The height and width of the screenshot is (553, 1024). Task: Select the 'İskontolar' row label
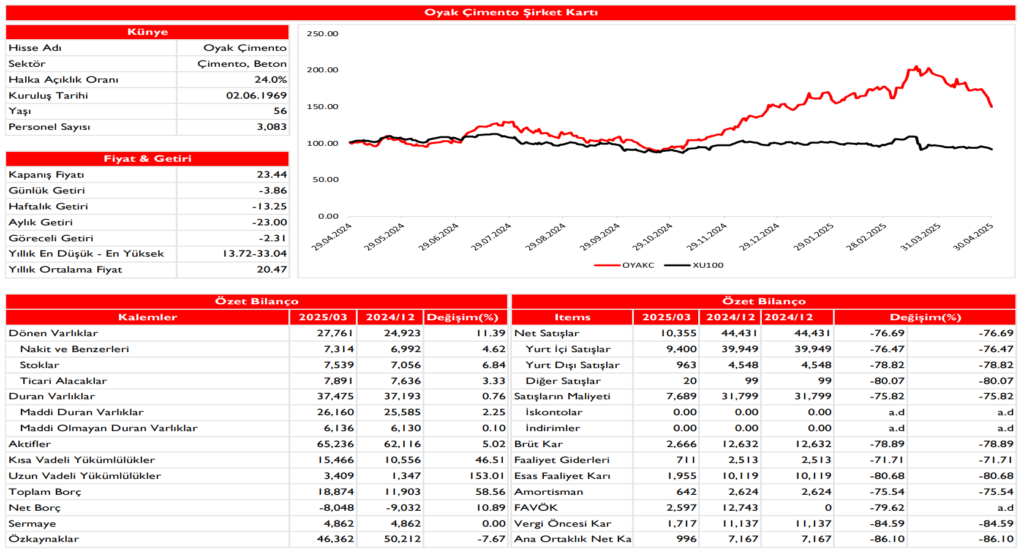tap(554, 413)
